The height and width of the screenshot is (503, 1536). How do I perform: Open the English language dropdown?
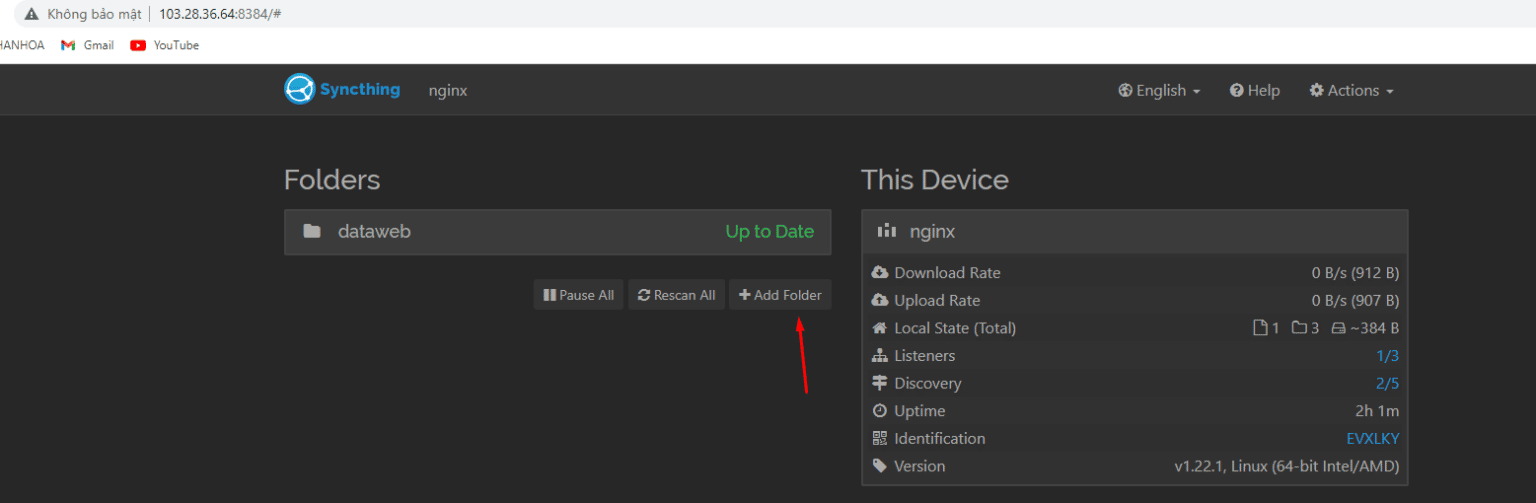[1159, 90]
